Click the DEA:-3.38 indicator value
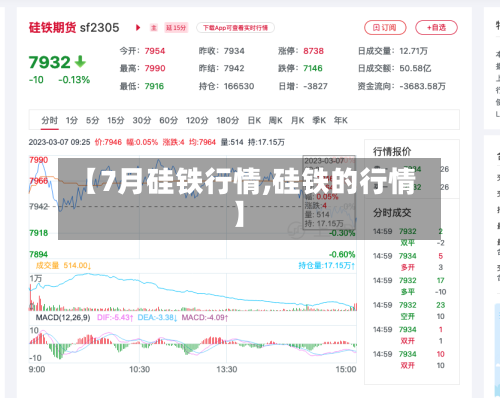The width and height of the screenshot is (500, 398). coord(157,317)
